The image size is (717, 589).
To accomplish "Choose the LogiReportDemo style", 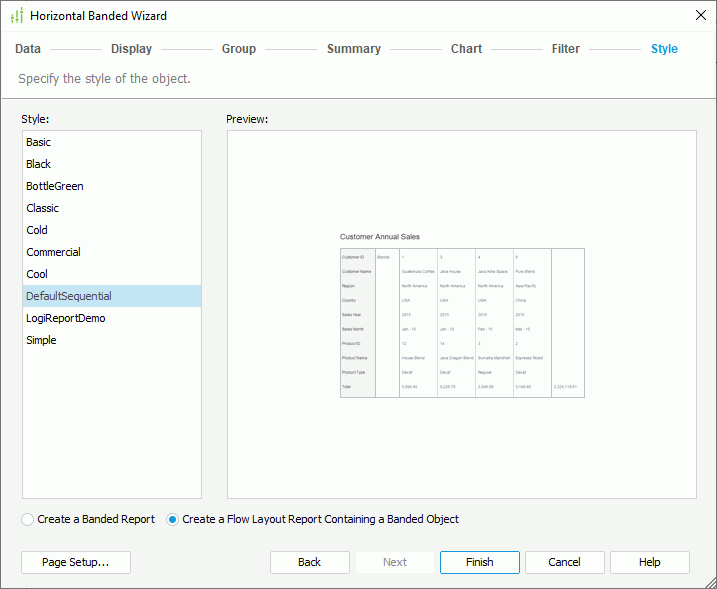I will [66, 318].
